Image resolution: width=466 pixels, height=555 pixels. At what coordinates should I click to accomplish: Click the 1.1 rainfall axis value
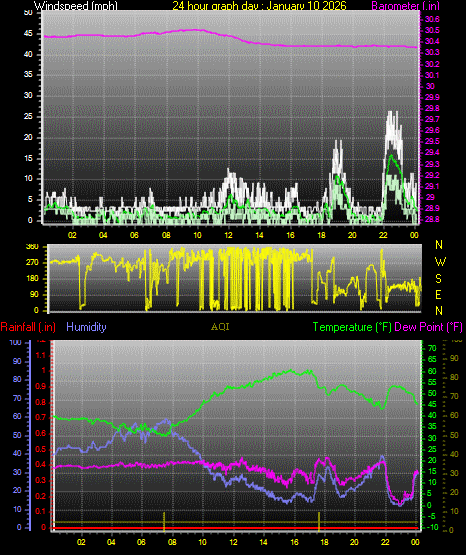tap(41, 355)
